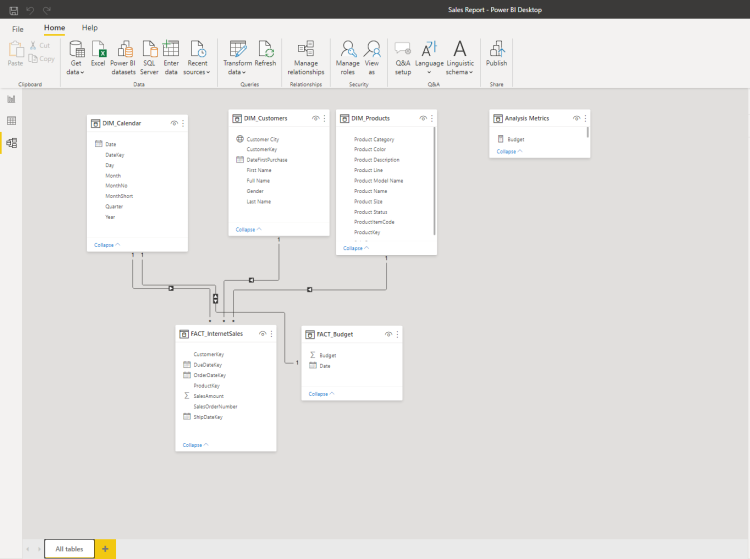Open Transform data dropdown
This screenshot has height=559, width=750.
pyautogui.click(x=237, y=57)
